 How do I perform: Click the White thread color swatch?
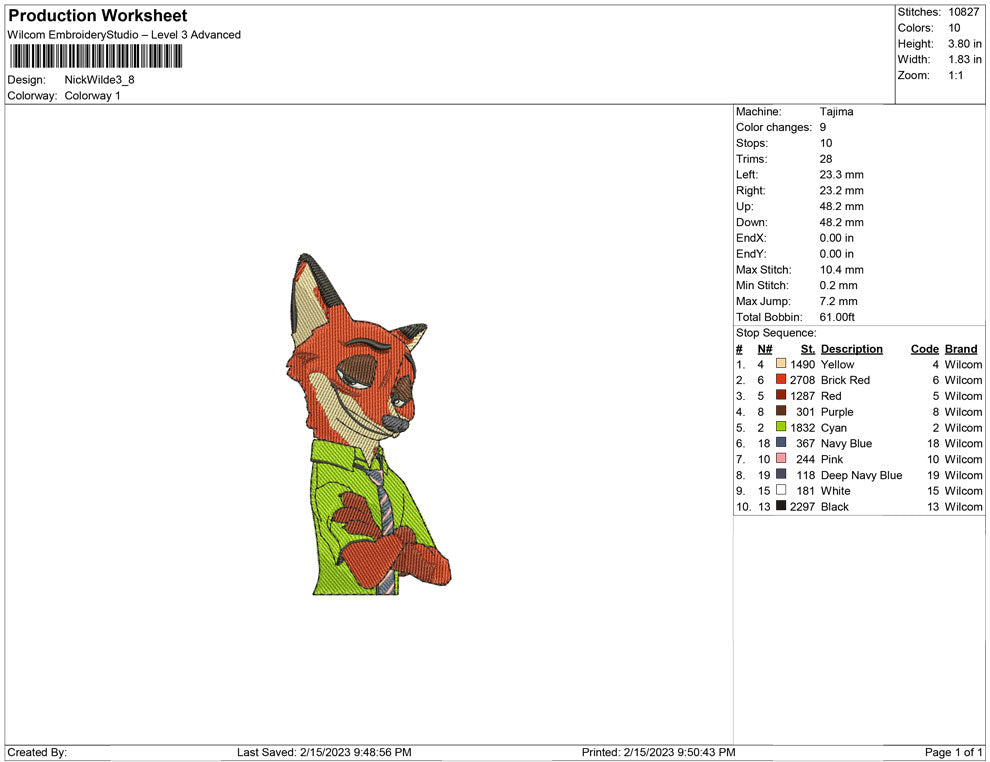tap(781, 490)
